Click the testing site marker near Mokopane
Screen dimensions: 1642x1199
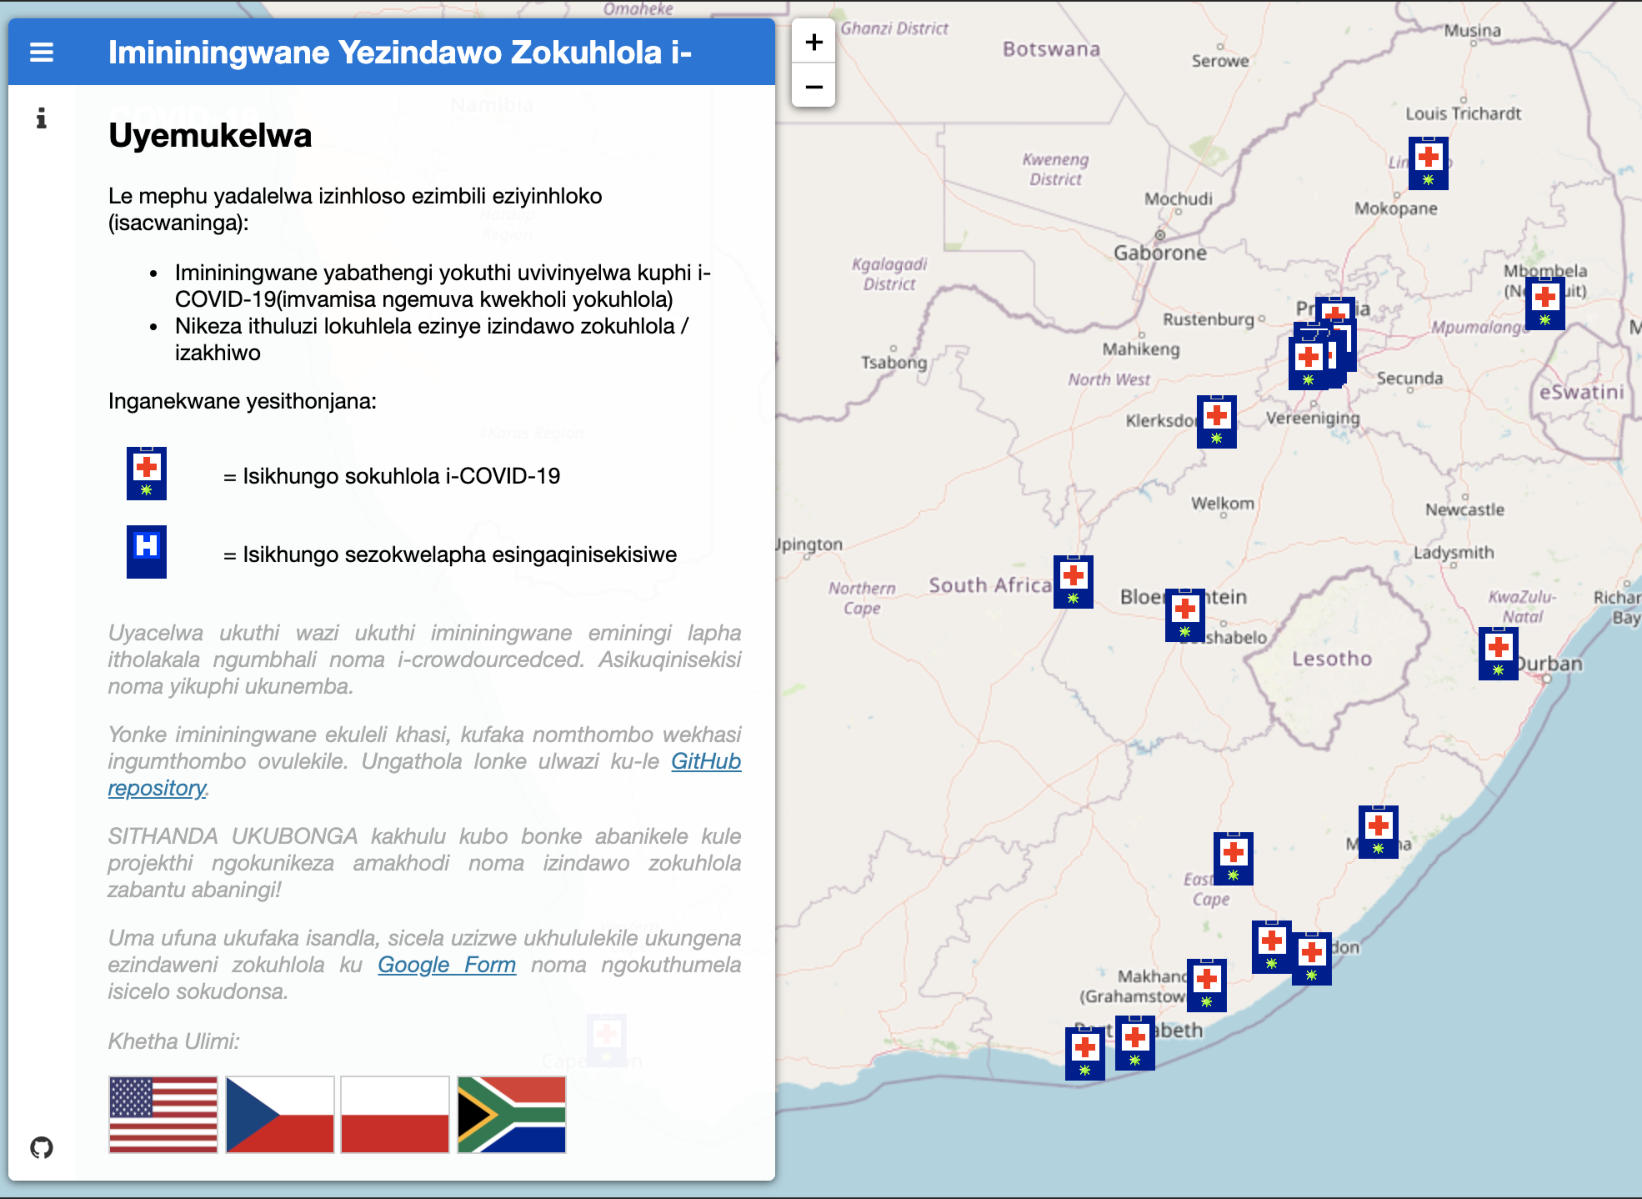coord(1428,163)
